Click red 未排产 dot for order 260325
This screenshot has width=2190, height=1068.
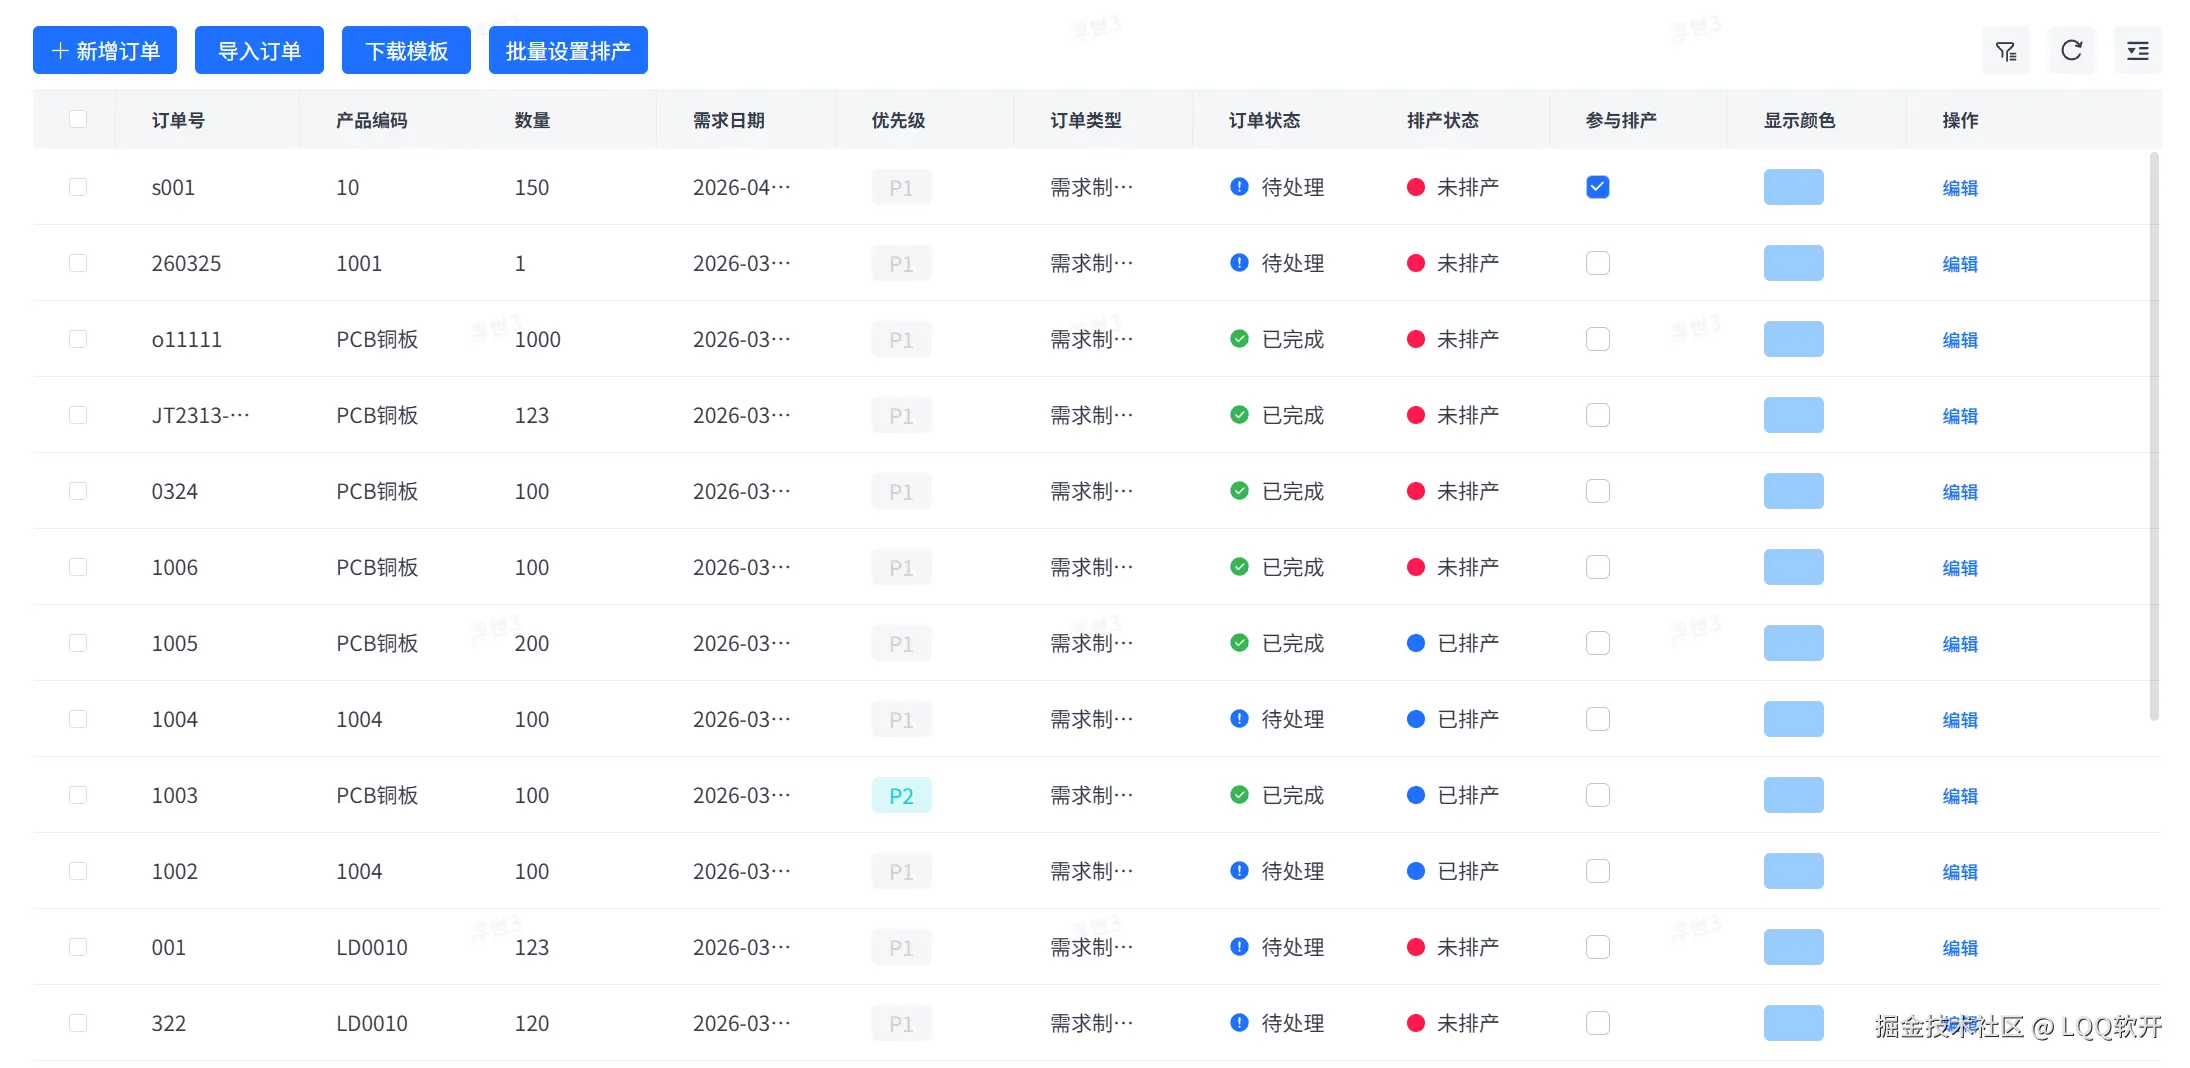1415,263
